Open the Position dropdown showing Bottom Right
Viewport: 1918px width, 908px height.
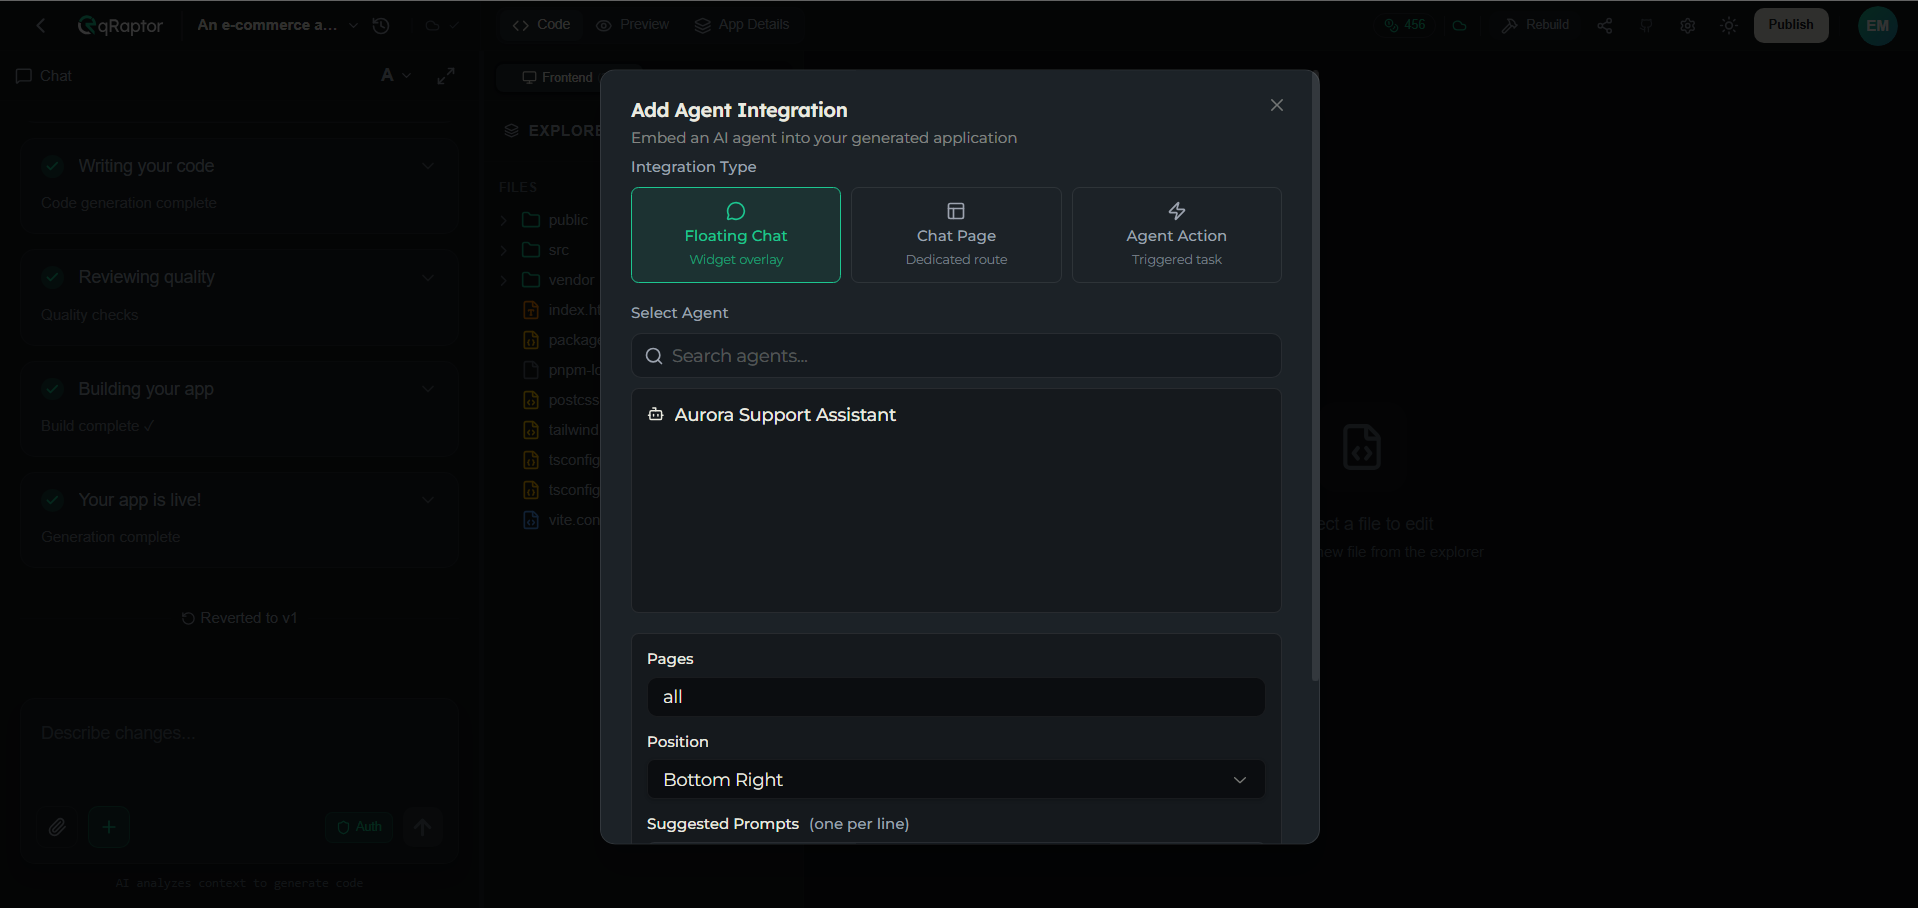click(x=956, y=780)
